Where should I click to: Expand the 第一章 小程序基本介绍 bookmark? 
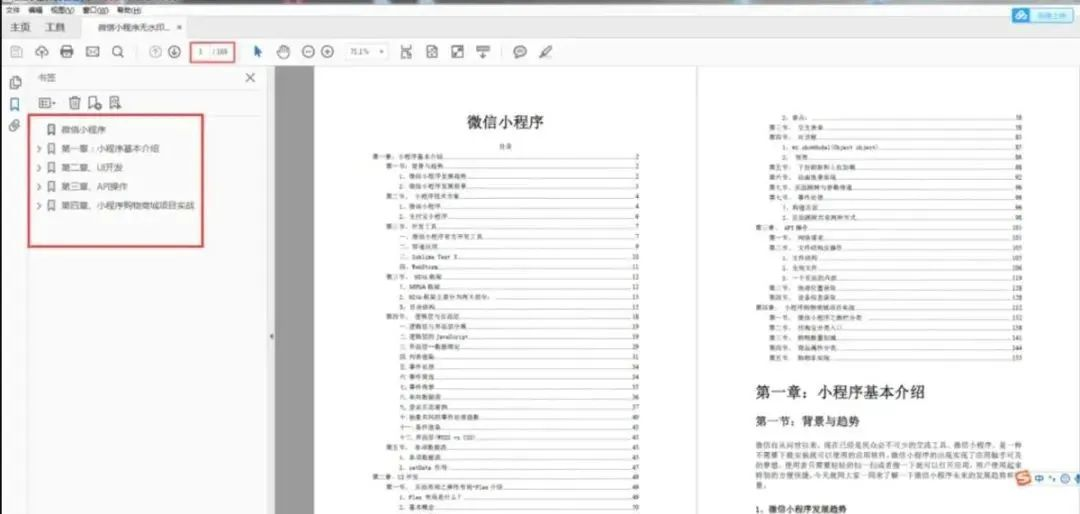coord(39,148)
